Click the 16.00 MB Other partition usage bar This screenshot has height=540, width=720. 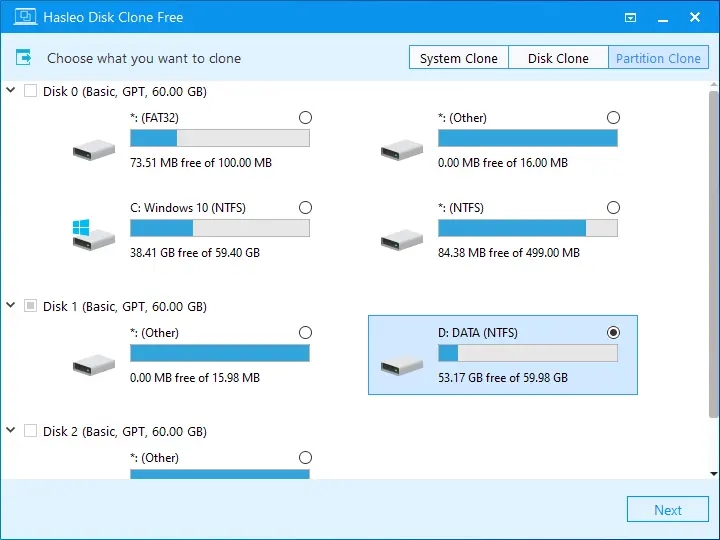[528, 138]
